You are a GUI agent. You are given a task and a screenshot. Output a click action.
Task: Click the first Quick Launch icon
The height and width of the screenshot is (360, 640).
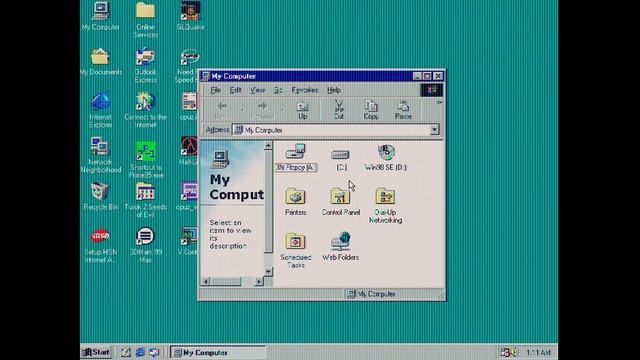click(126, 352)
